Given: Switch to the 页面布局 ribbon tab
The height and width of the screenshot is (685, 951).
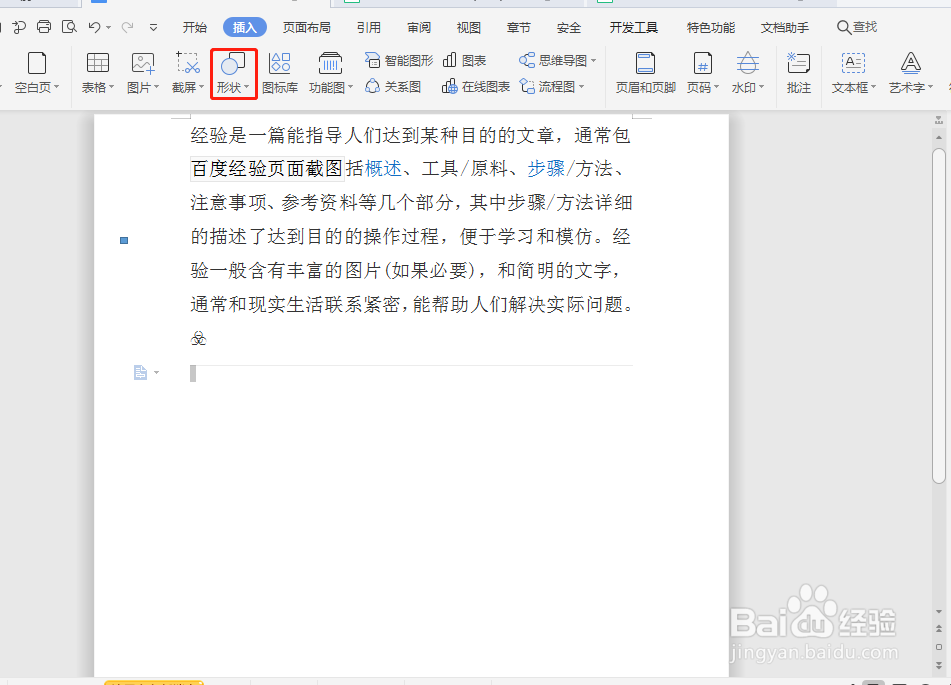Looking at the screenshot, I should click(307, 27).
